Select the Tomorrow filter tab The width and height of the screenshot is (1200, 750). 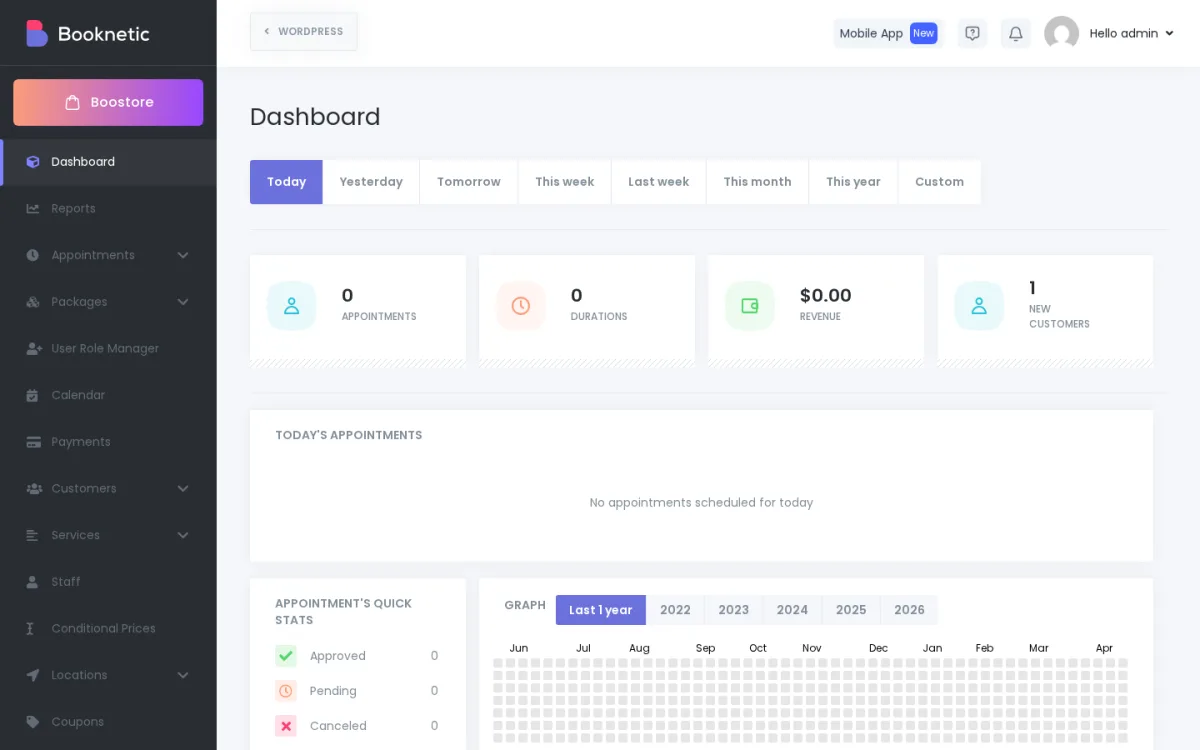(x=469, y=182)
